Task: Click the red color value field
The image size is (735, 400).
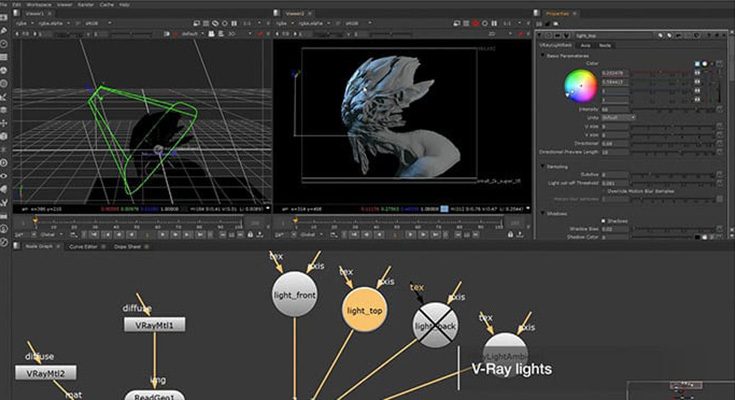Action: 615,73
